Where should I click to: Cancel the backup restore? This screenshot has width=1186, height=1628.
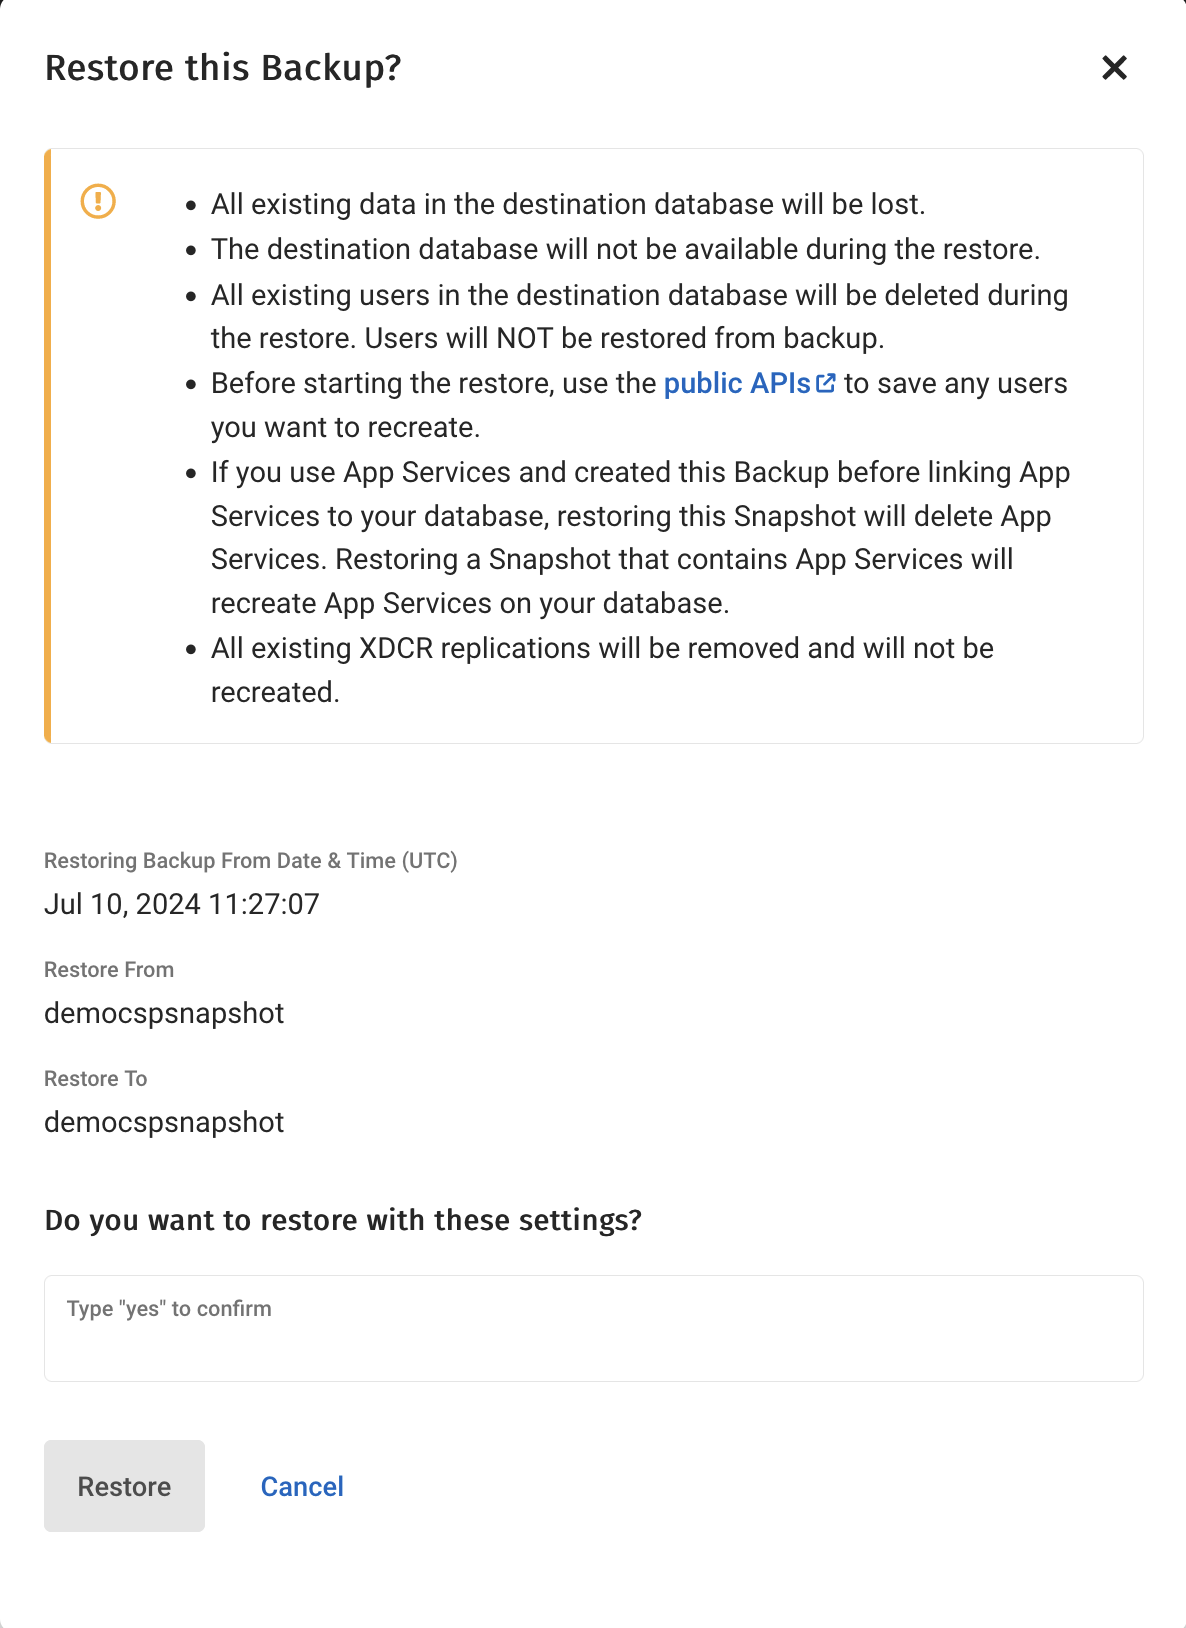coord(302,1486)
